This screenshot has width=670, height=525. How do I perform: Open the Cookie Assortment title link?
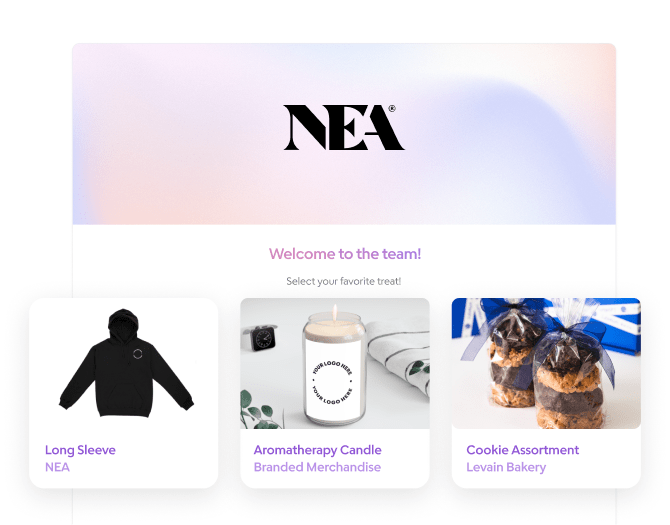[x=523, y=450]
